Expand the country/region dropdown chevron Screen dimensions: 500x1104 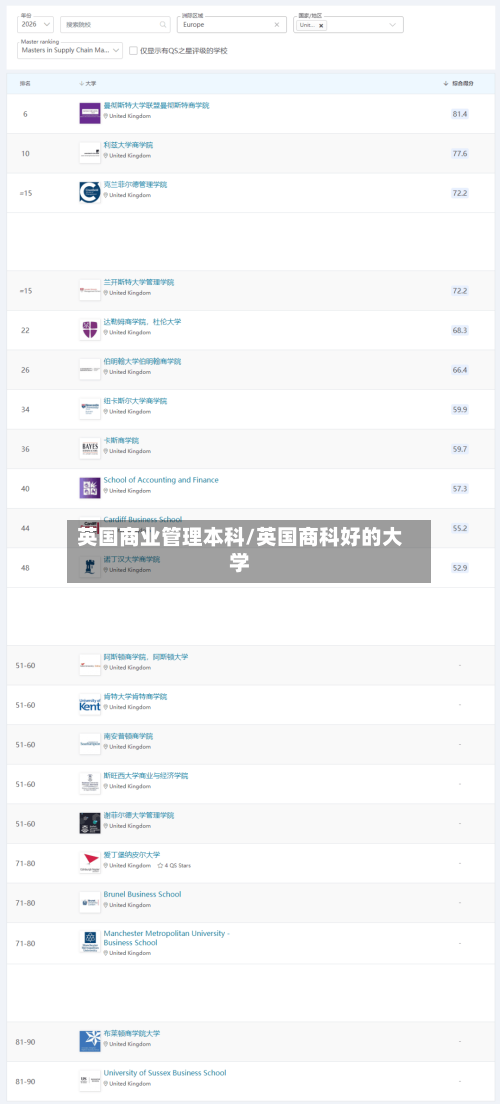click(x=392, y=25)
